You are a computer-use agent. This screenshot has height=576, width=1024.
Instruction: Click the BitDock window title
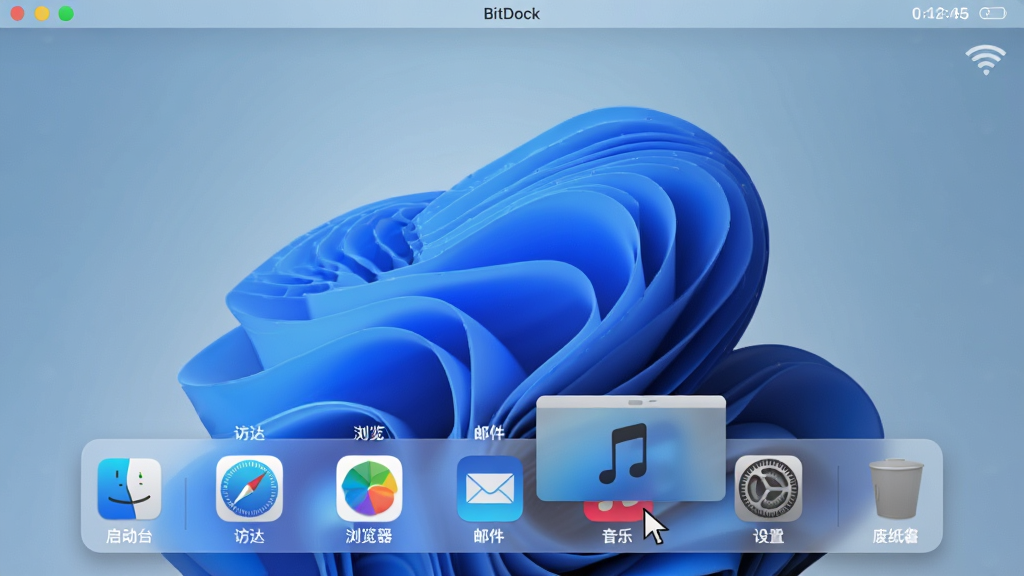click(x=511, y=14)
